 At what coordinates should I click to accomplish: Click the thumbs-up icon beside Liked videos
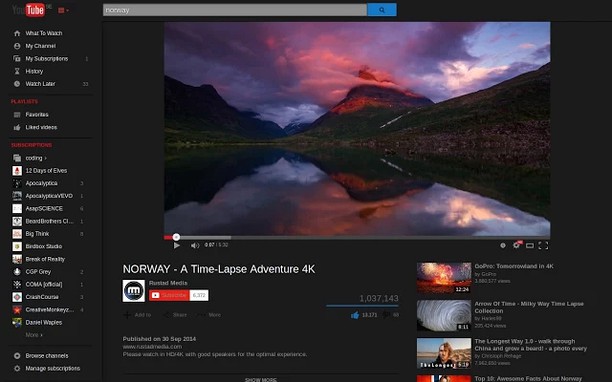tap(17, 127)
